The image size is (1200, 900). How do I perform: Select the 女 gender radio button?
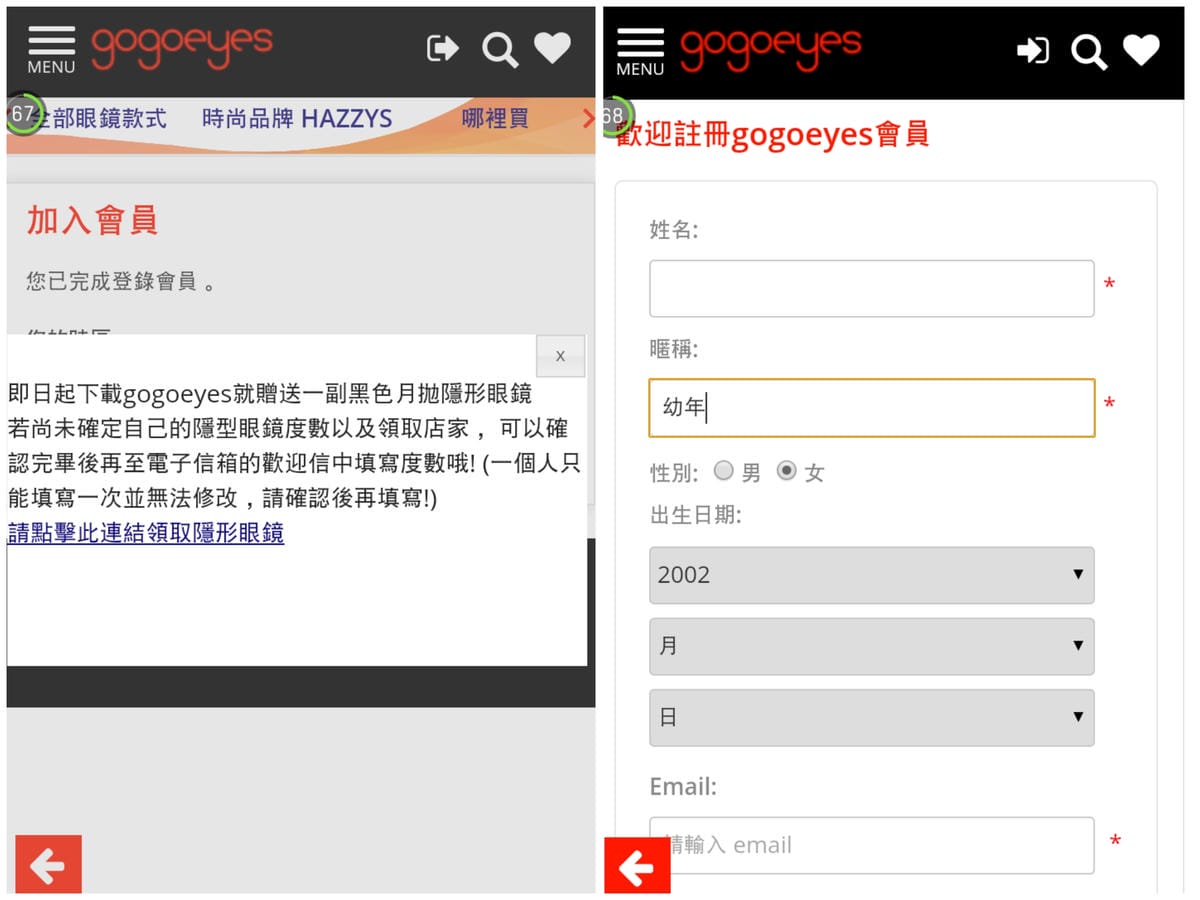click(x=787, y=471)
